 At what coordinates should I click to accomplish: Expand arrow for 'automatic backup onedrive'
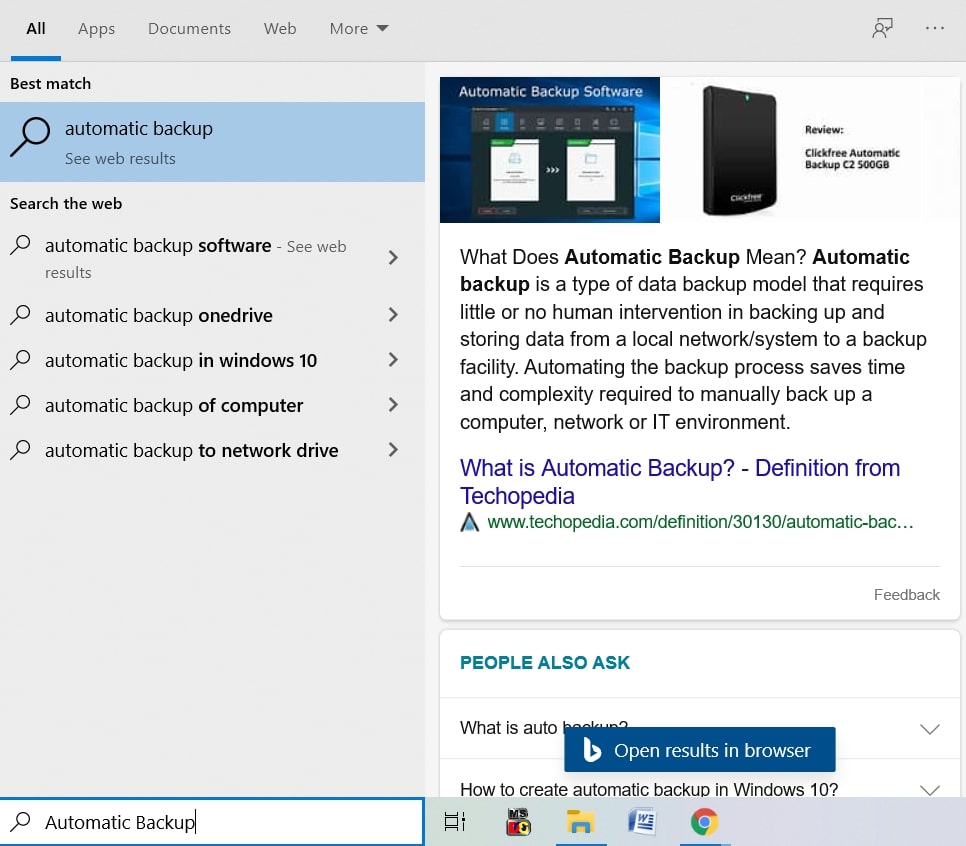393,315
